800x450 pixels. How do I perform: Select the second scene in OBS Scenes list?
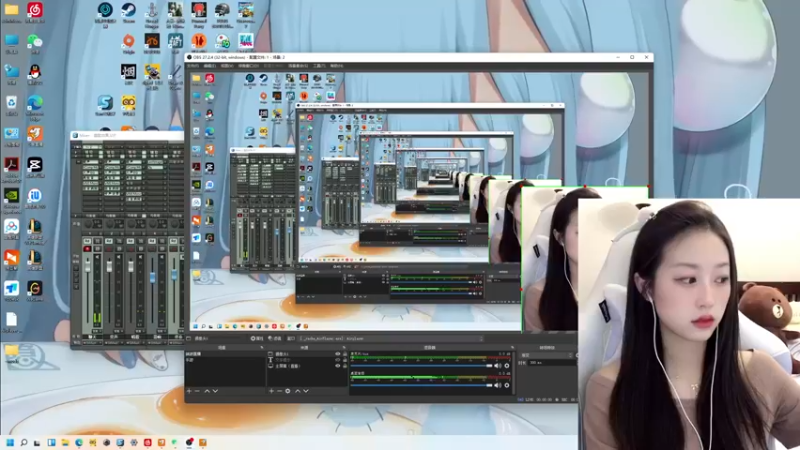point(225,360)
